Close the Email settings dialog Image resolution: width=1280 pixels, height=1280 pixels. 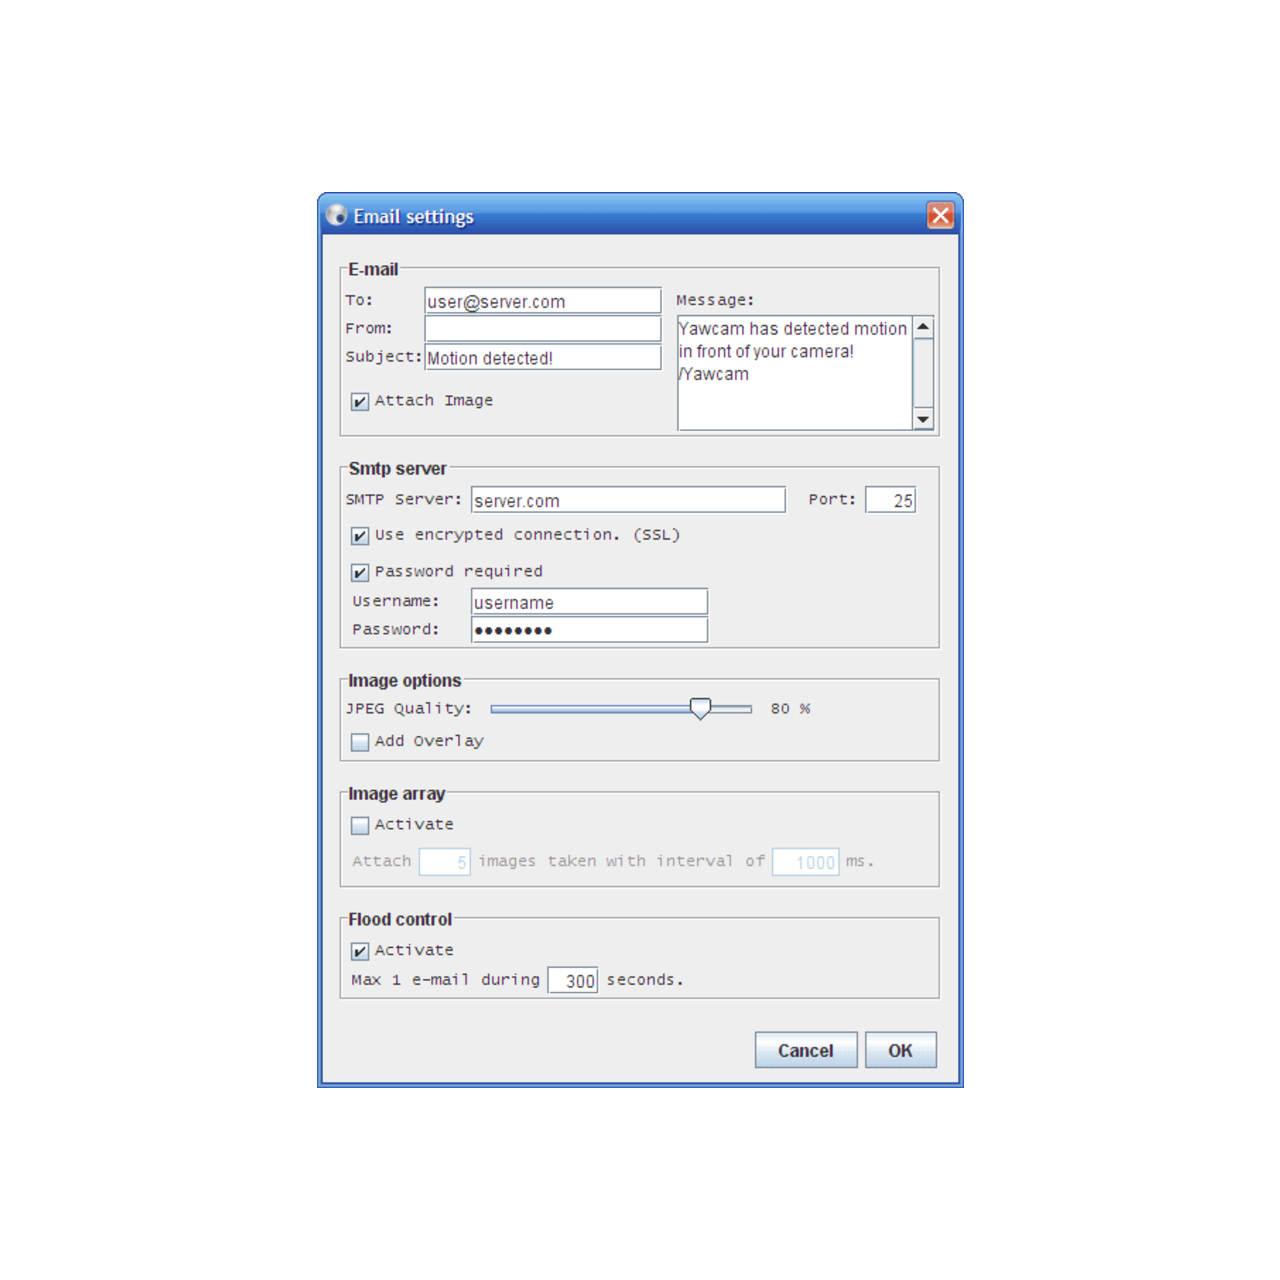point(939,215)
